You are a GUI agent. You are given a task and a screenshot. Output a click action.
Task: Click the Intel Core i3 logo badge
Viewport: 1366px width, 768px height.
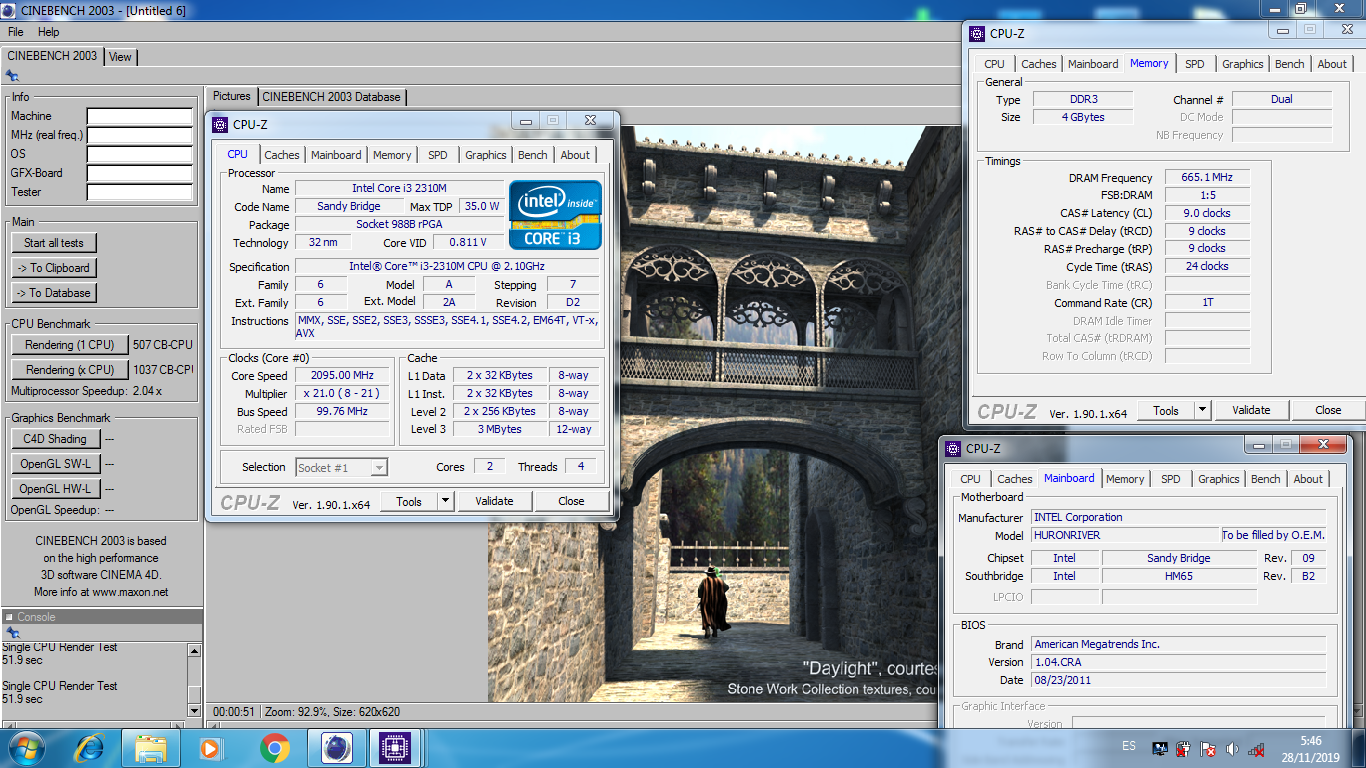pos(555,214)
